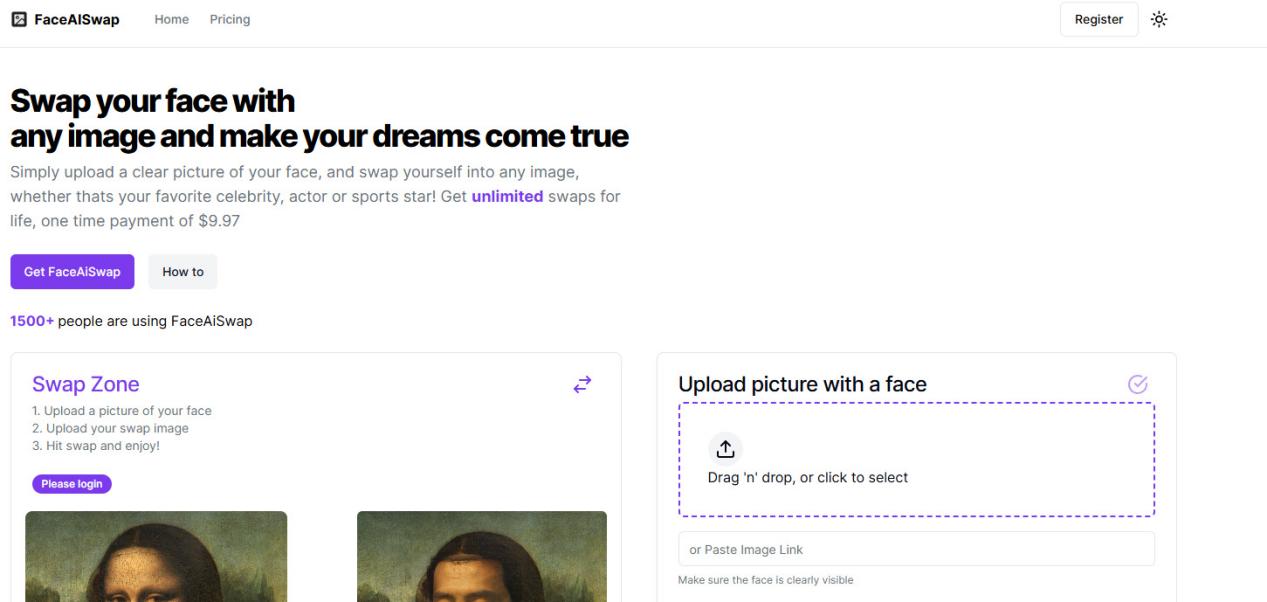Click the Drag 'n' drop upload area

(916, 460)
